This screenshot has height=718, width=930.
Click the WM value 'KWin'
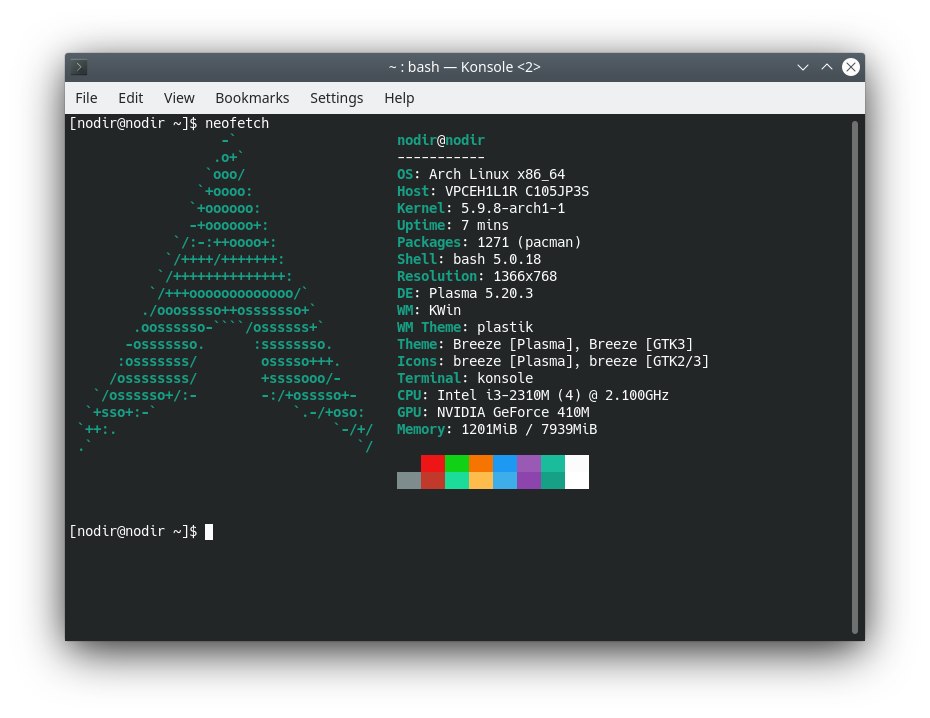pos(444,310)
